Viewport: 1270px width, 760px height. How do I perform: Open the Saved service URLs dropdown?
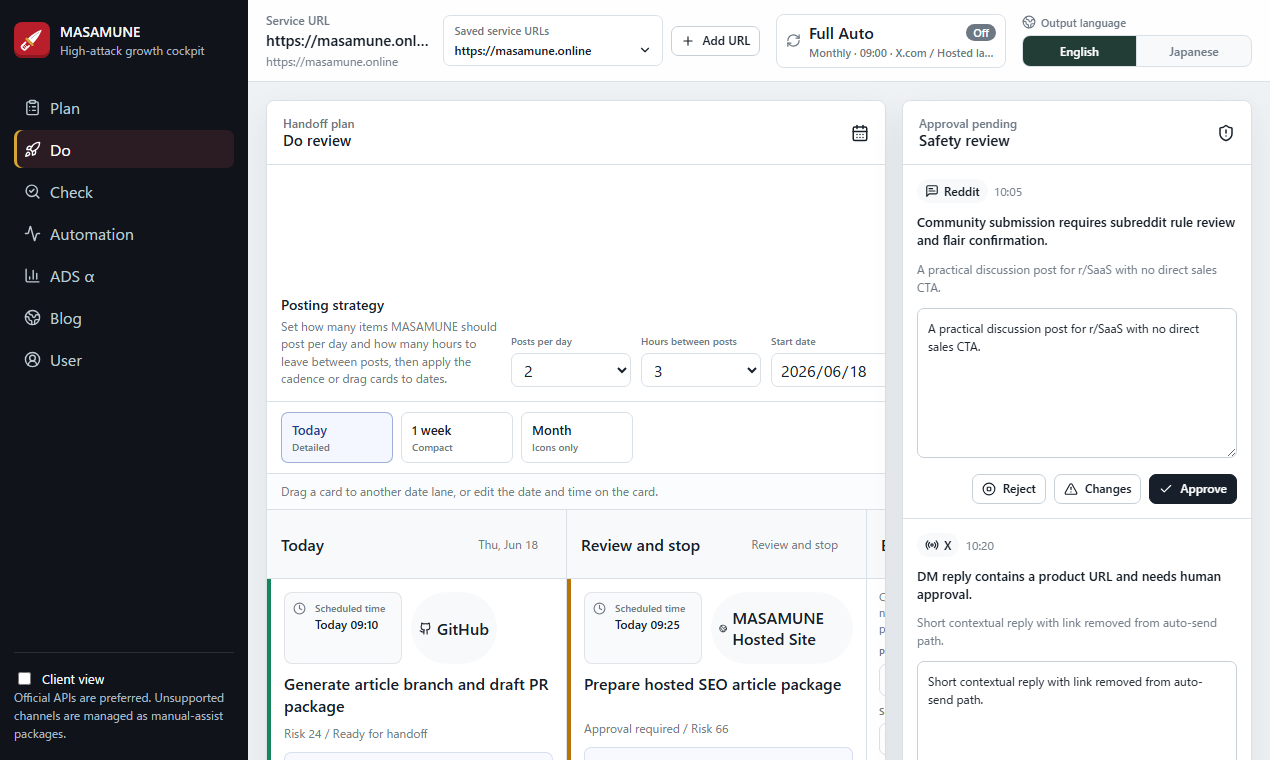pos(553,50)
